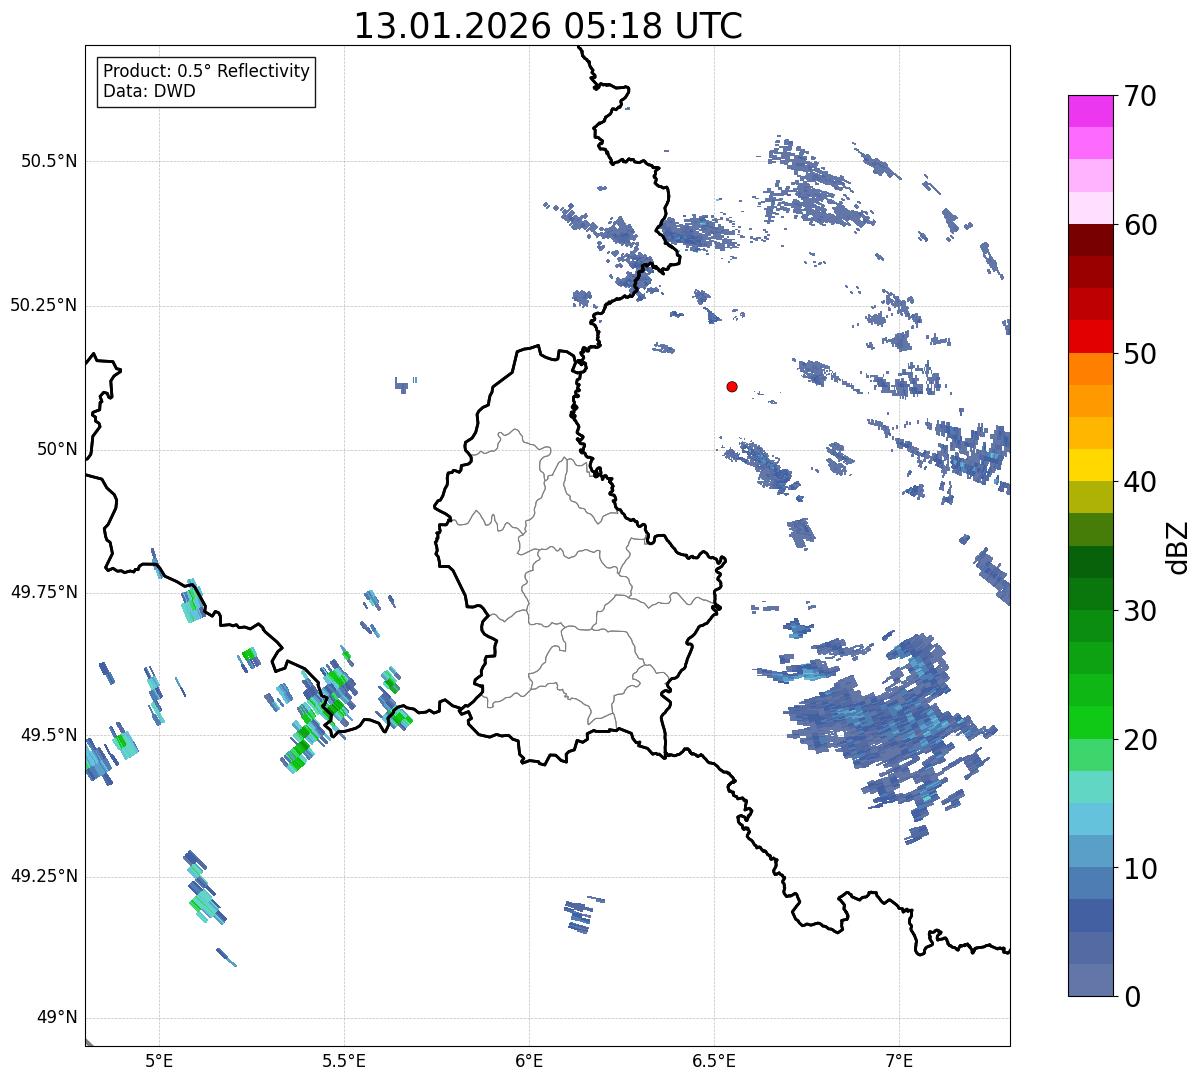Click longitude label 6°E
This screenshot has height=1081, width=1202.
(x=529, y=1060)
